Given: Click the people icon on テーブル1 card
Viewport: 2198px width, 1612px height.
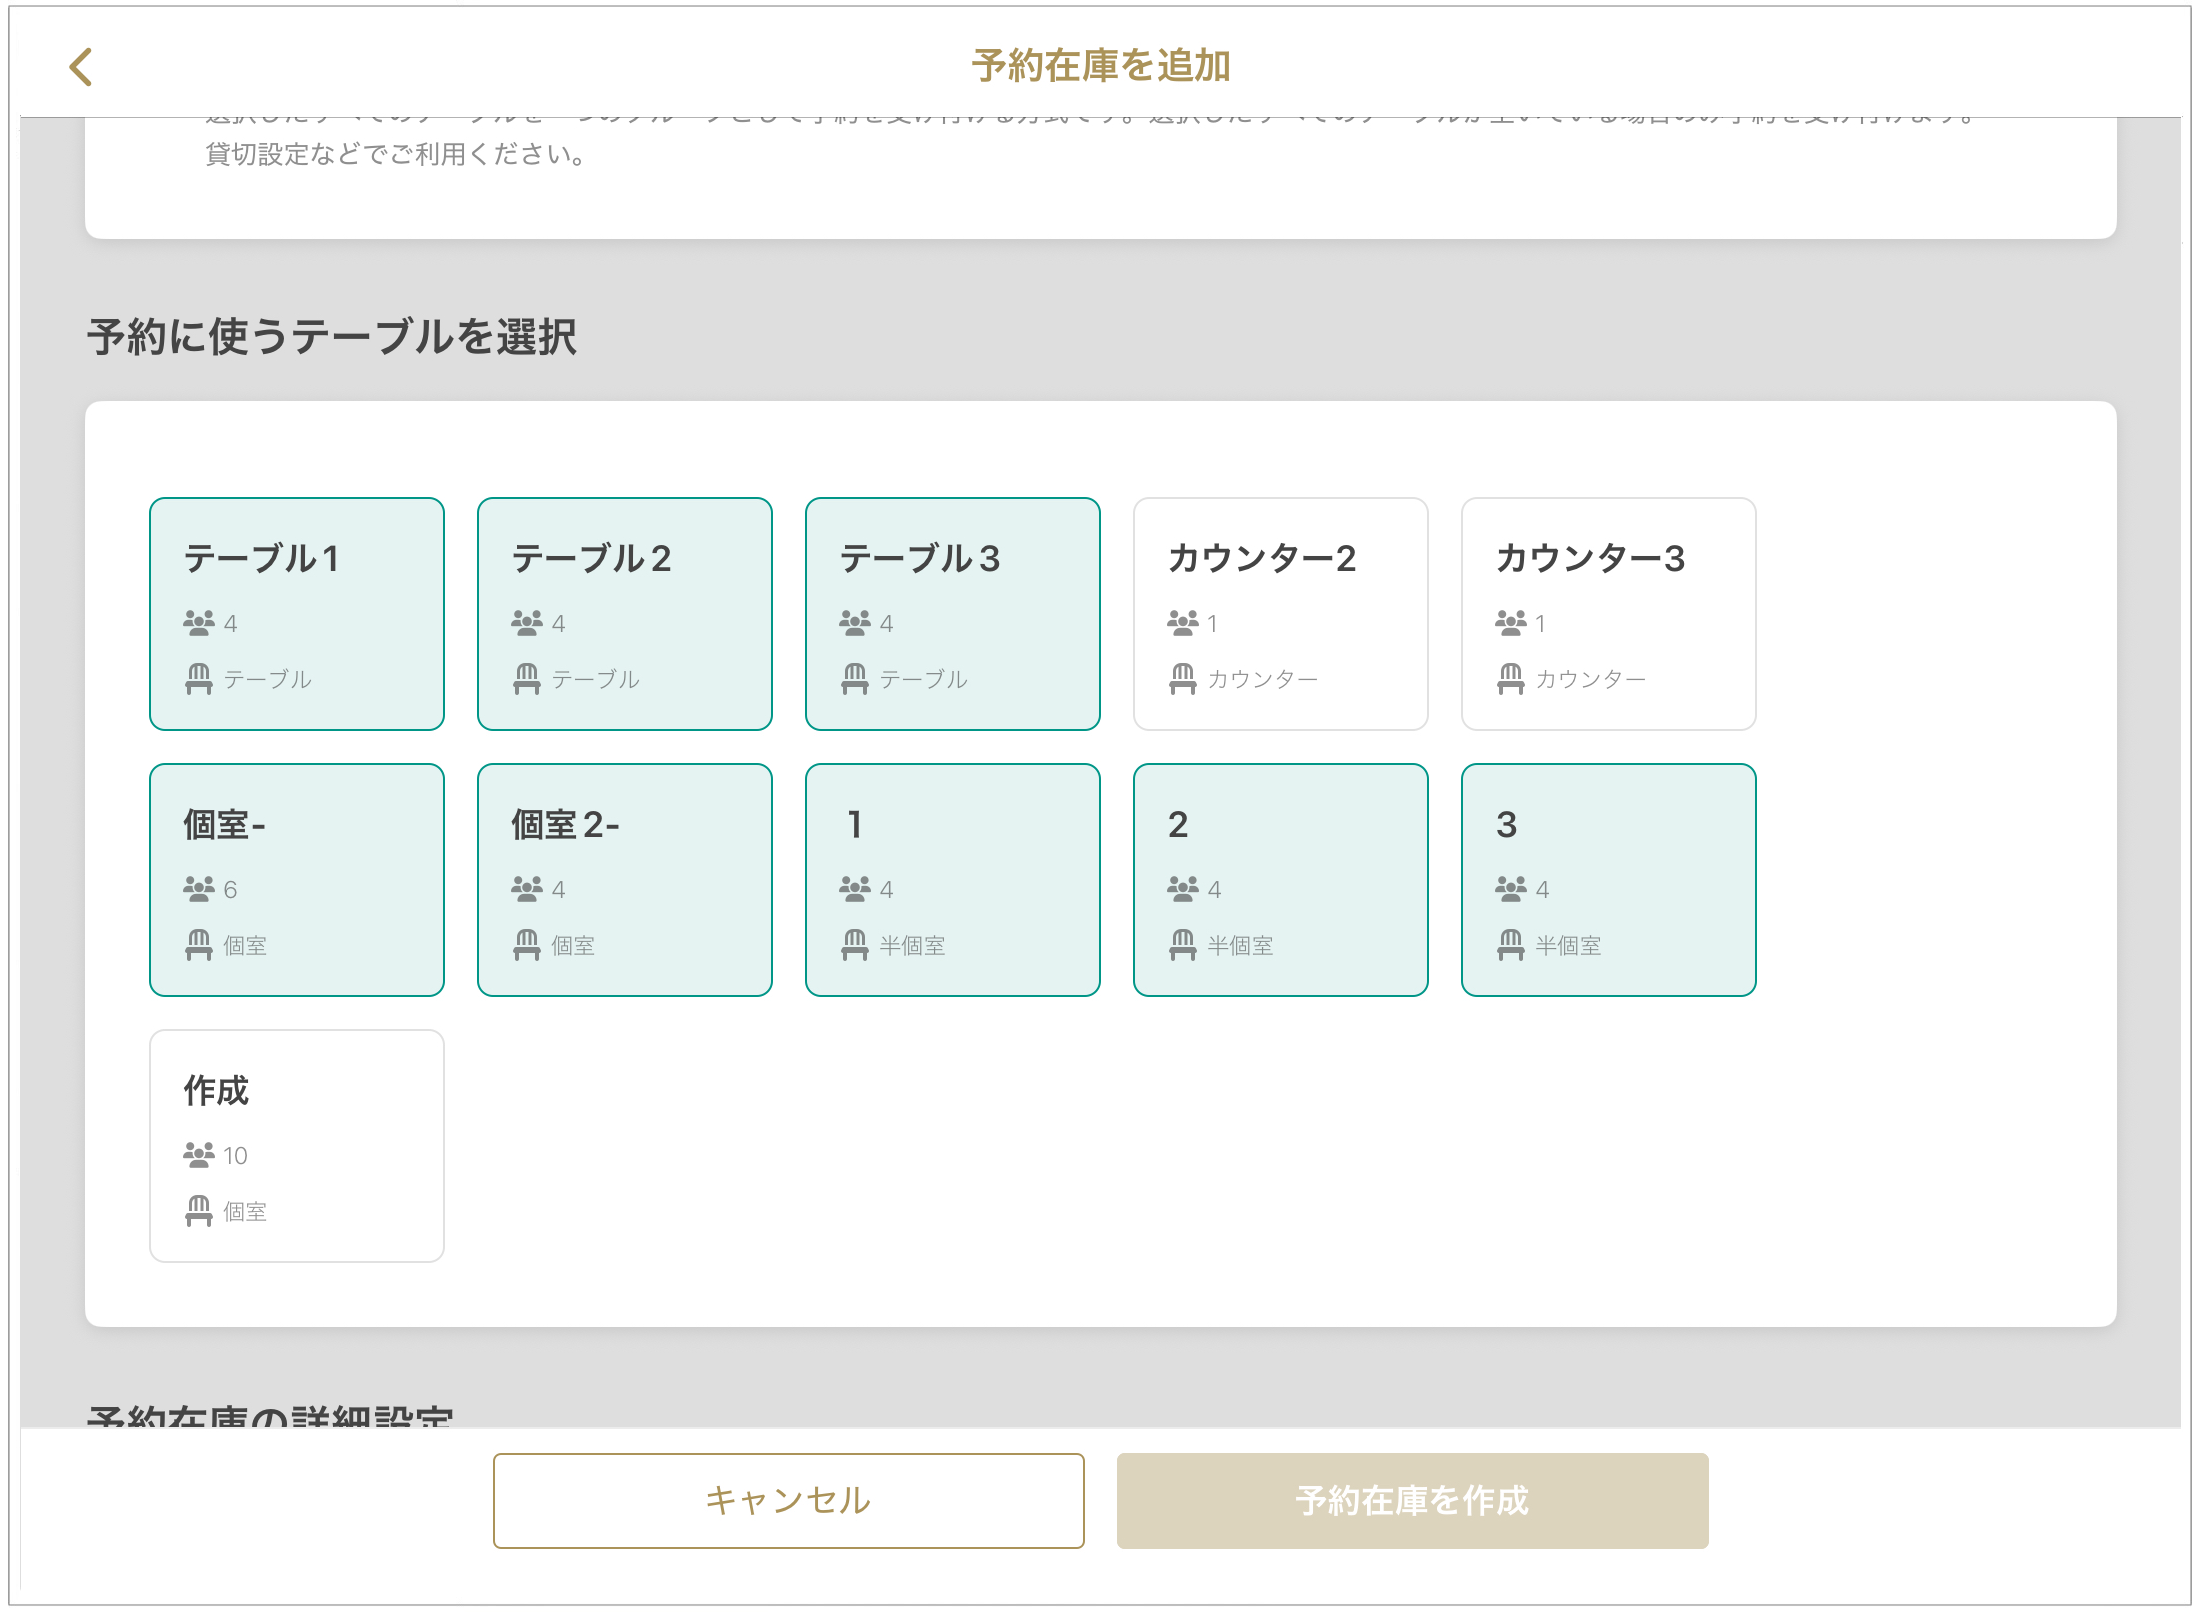Looking at the screenshot, I should coord(198,623).
